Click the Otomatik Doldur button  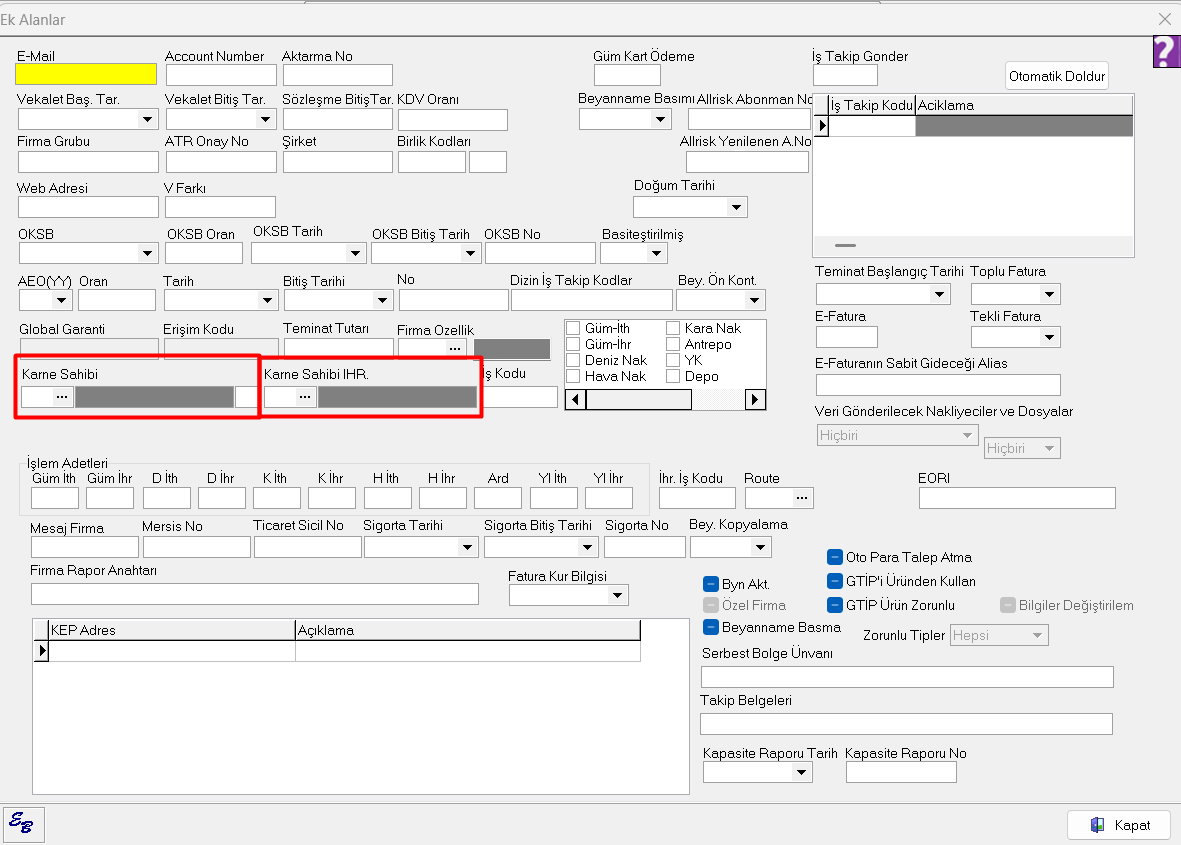(1057, 77)
